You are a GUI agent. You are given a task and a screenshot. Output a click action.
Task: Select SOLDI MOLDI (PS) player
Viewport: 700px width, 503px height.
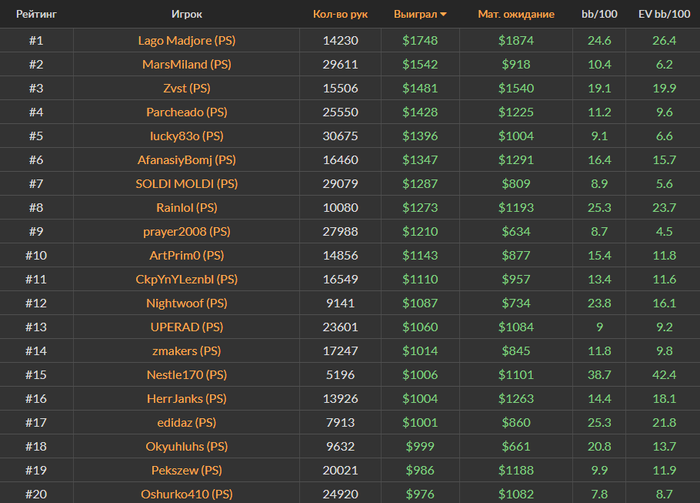(x=187, y=184)
